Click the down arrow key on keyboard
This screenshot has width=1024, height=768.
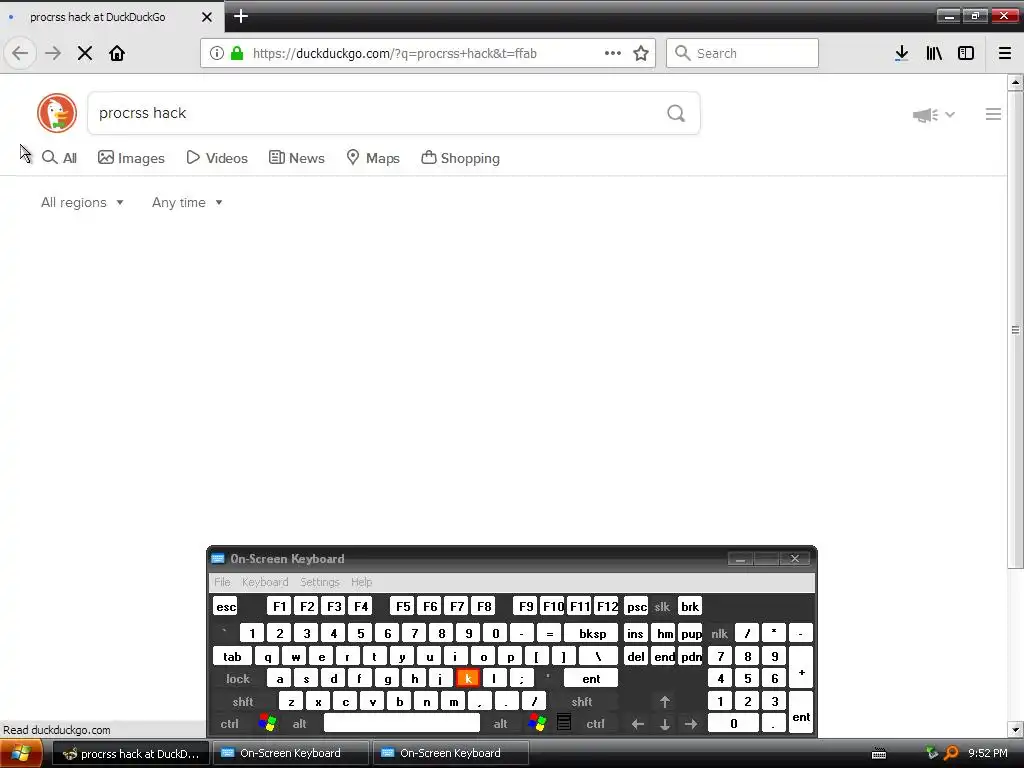(x=665, y=724)
